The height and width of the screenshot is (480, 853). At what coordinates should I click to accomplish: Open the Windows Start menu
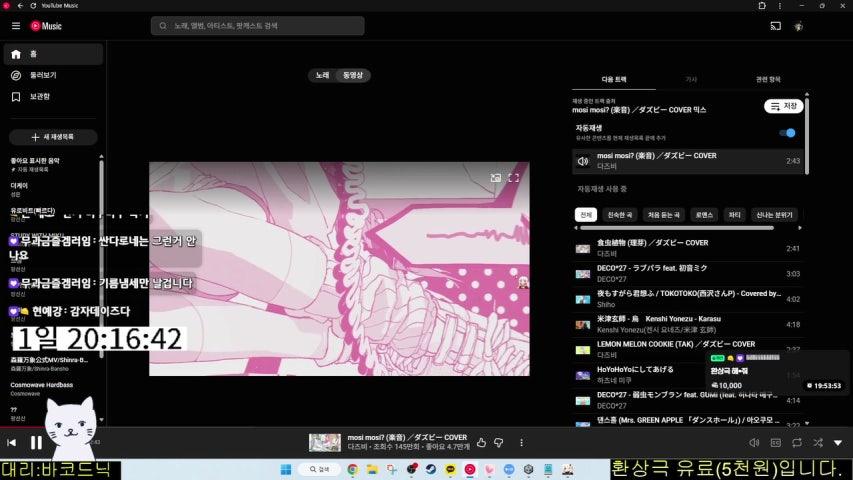[286, 469]
